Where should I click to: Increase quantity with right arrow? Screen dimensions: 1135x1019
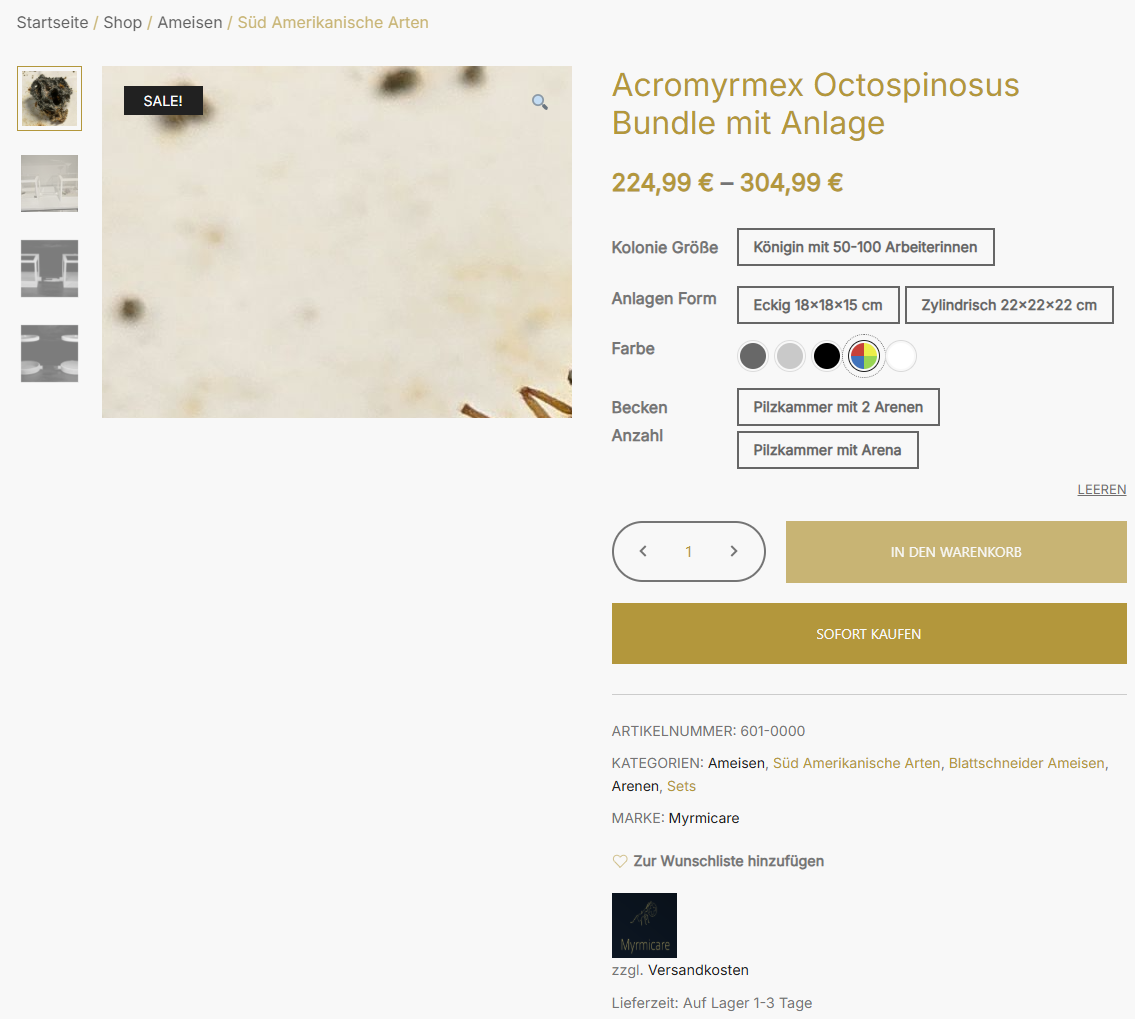point(734,551)
